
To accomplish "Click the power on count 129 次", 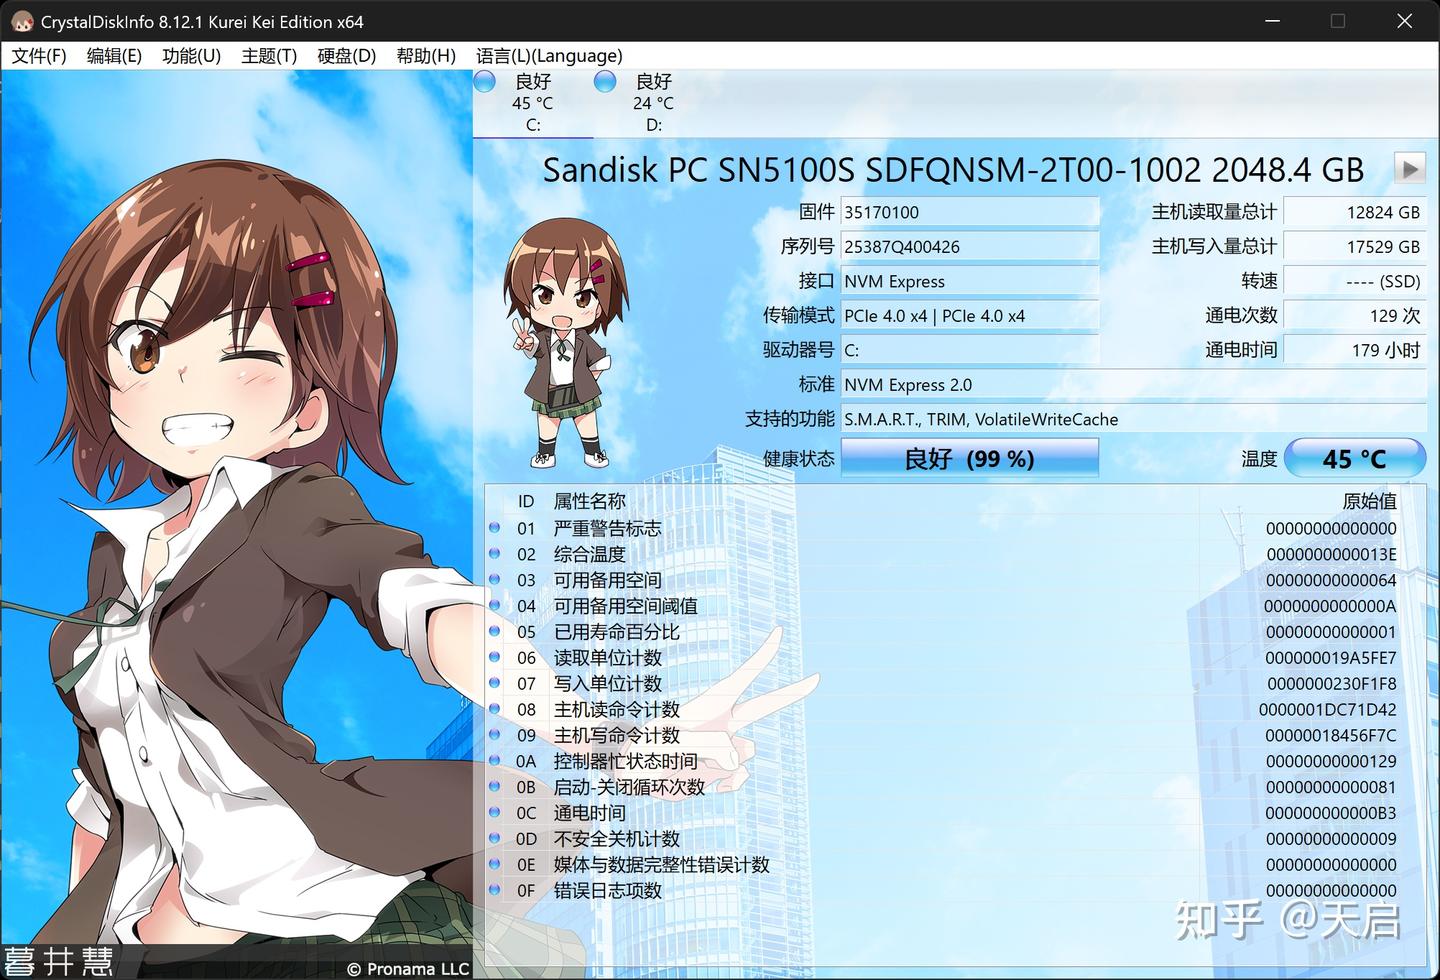I will pyautogui.click(x=1354, y=315).
